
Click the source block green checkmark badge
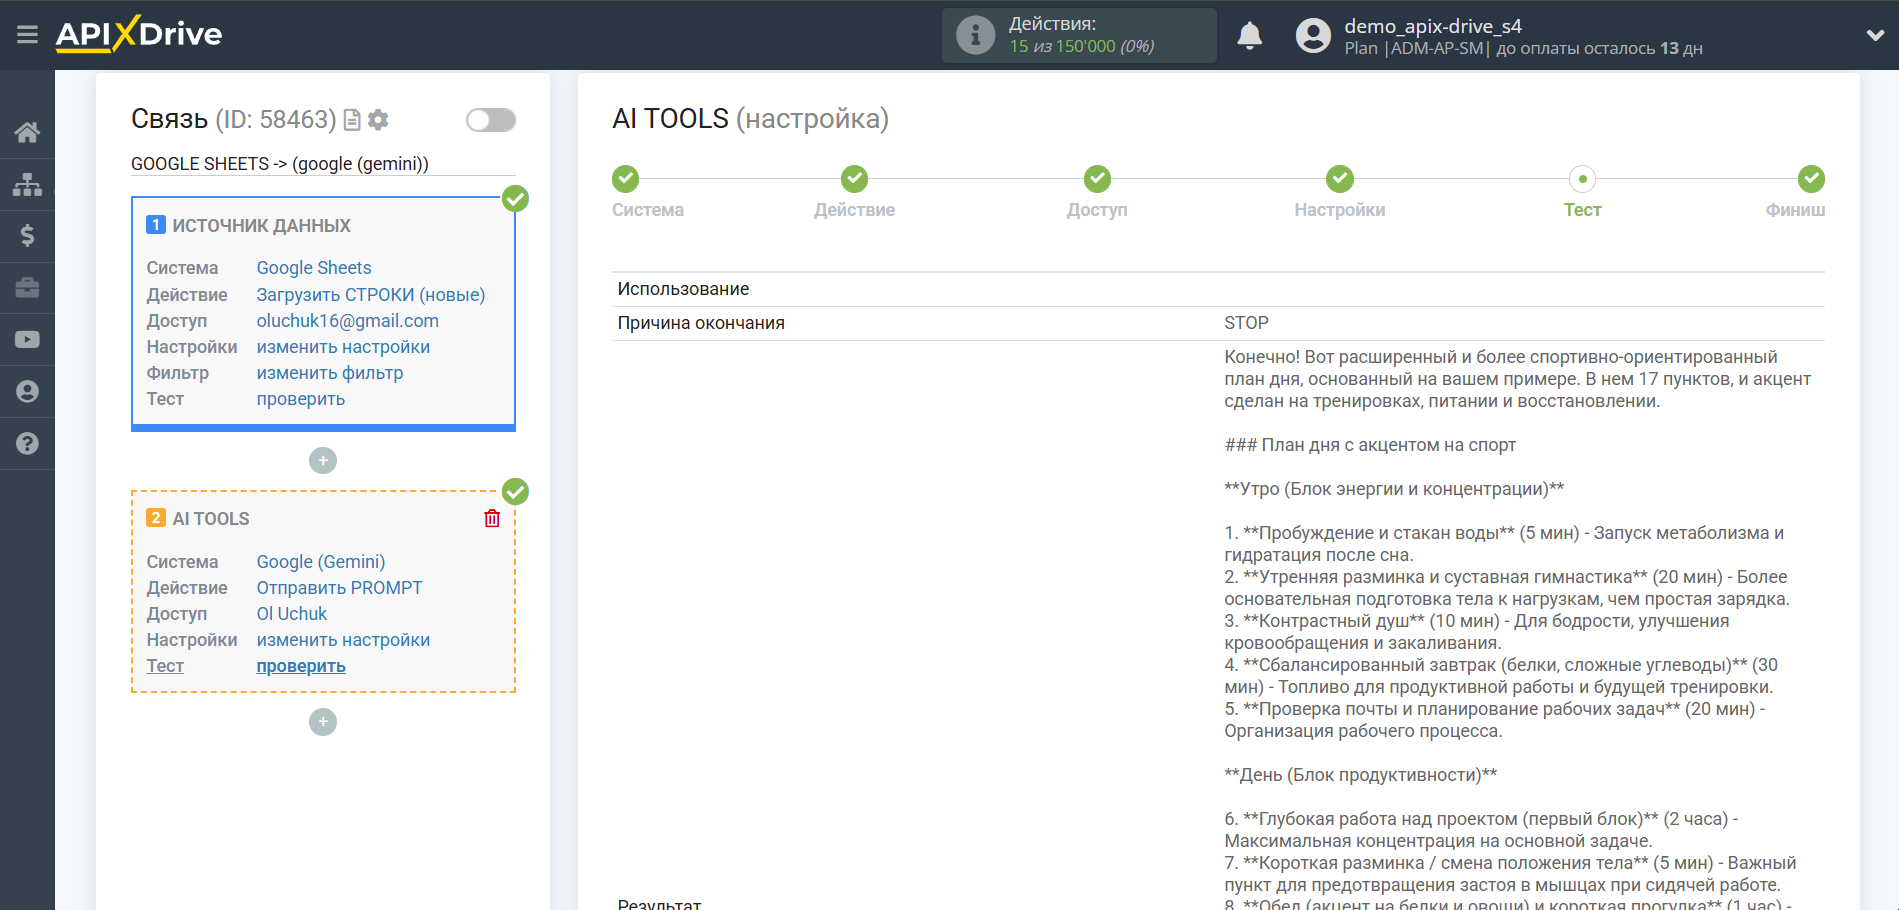515,199
